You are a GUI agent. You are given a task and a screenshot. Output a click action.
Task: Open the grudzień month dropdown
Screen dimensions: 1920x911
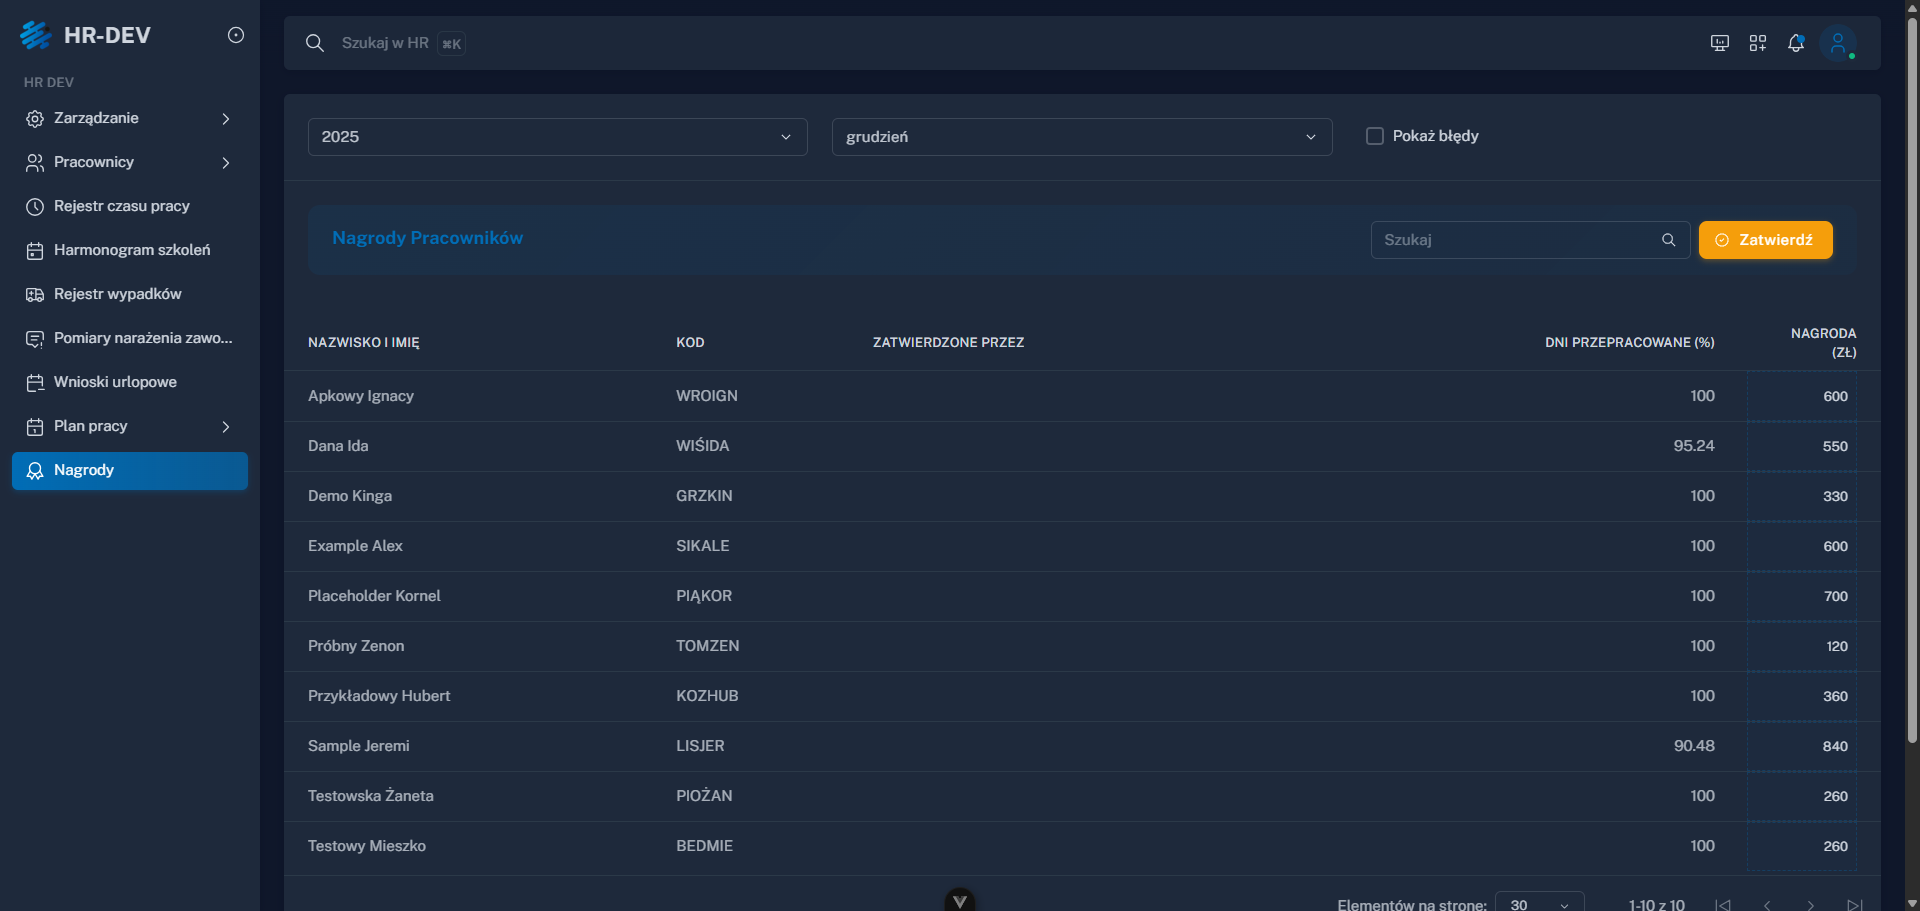pyautogui.click(x=1081, y=137)
